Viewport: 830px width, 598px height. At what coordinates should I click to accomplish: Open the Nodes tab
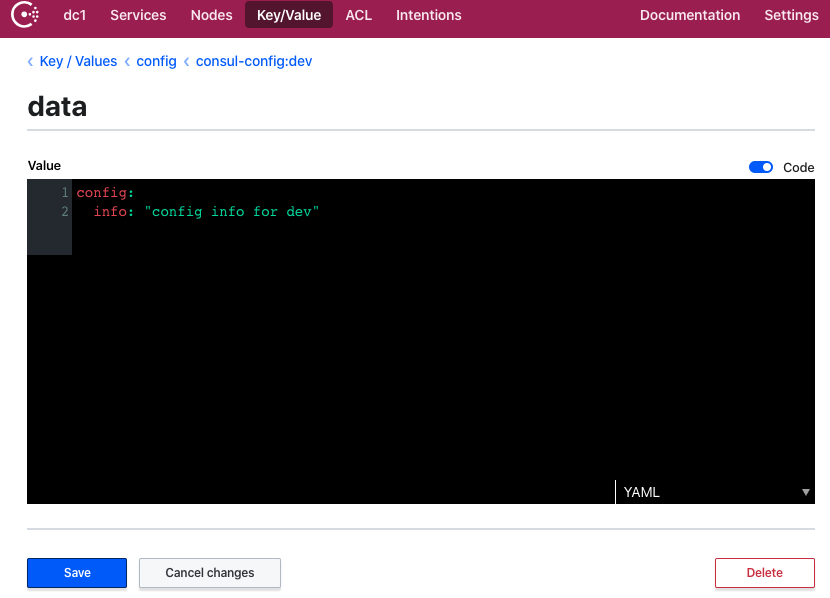[211, 15]
